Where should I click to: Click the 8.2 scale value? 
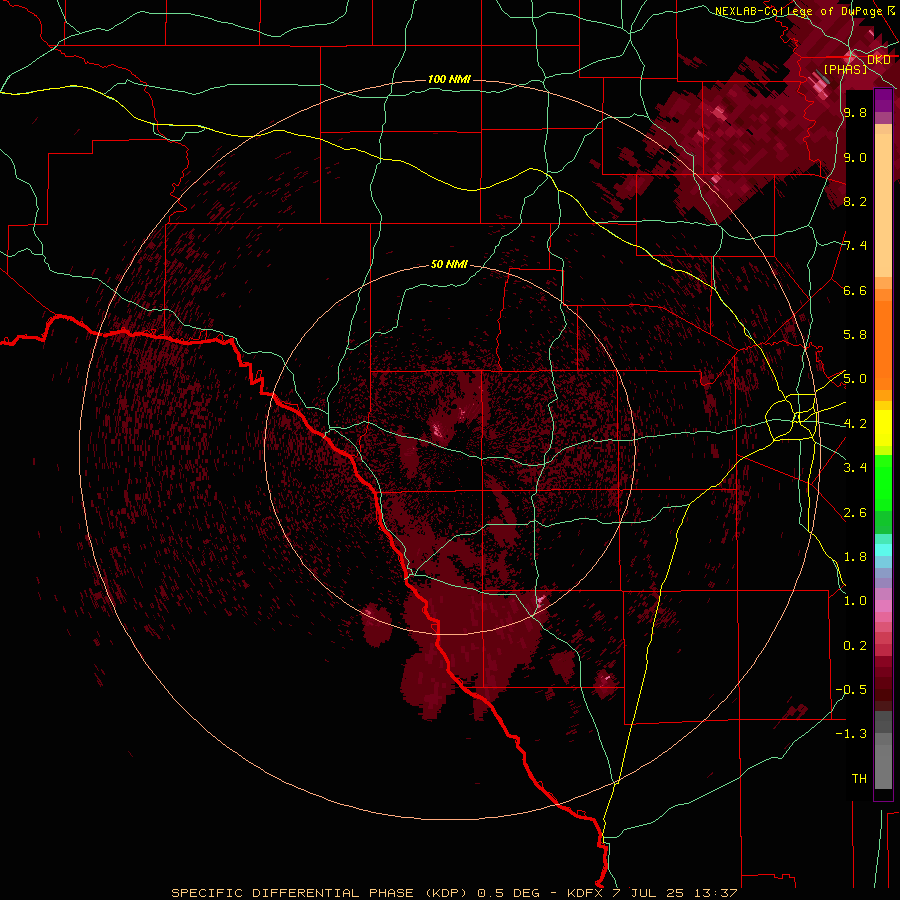point(855,201)
